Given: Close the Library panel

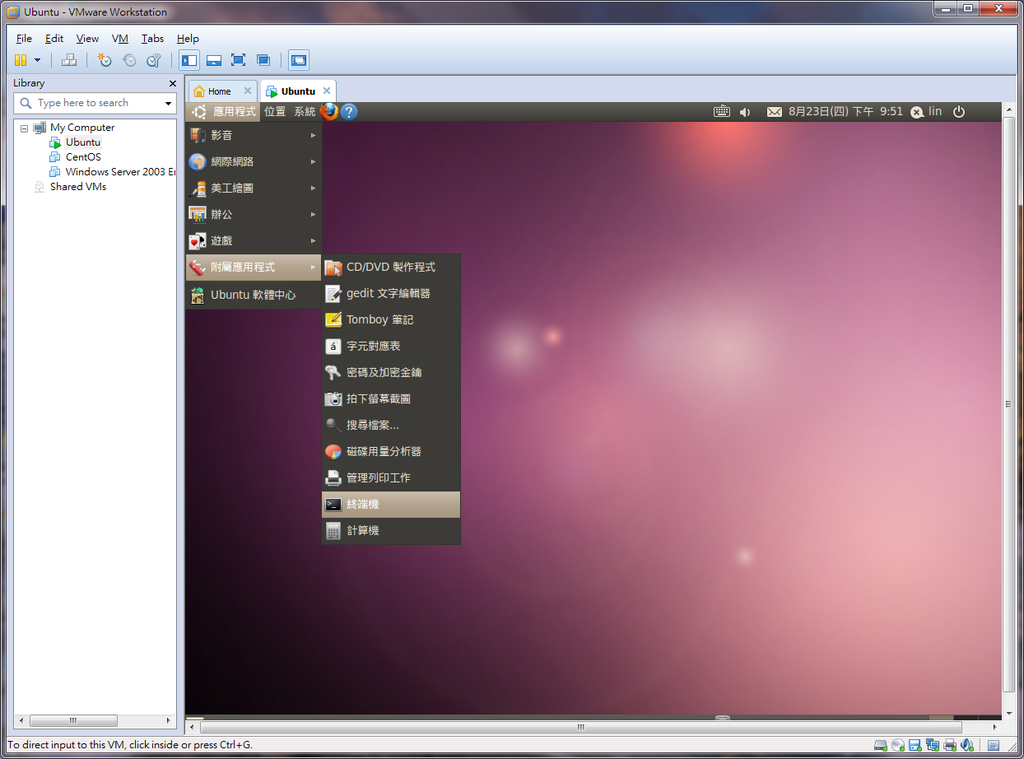Looking at the screenshot, I should pyautogui.click(x=172, y=84).
